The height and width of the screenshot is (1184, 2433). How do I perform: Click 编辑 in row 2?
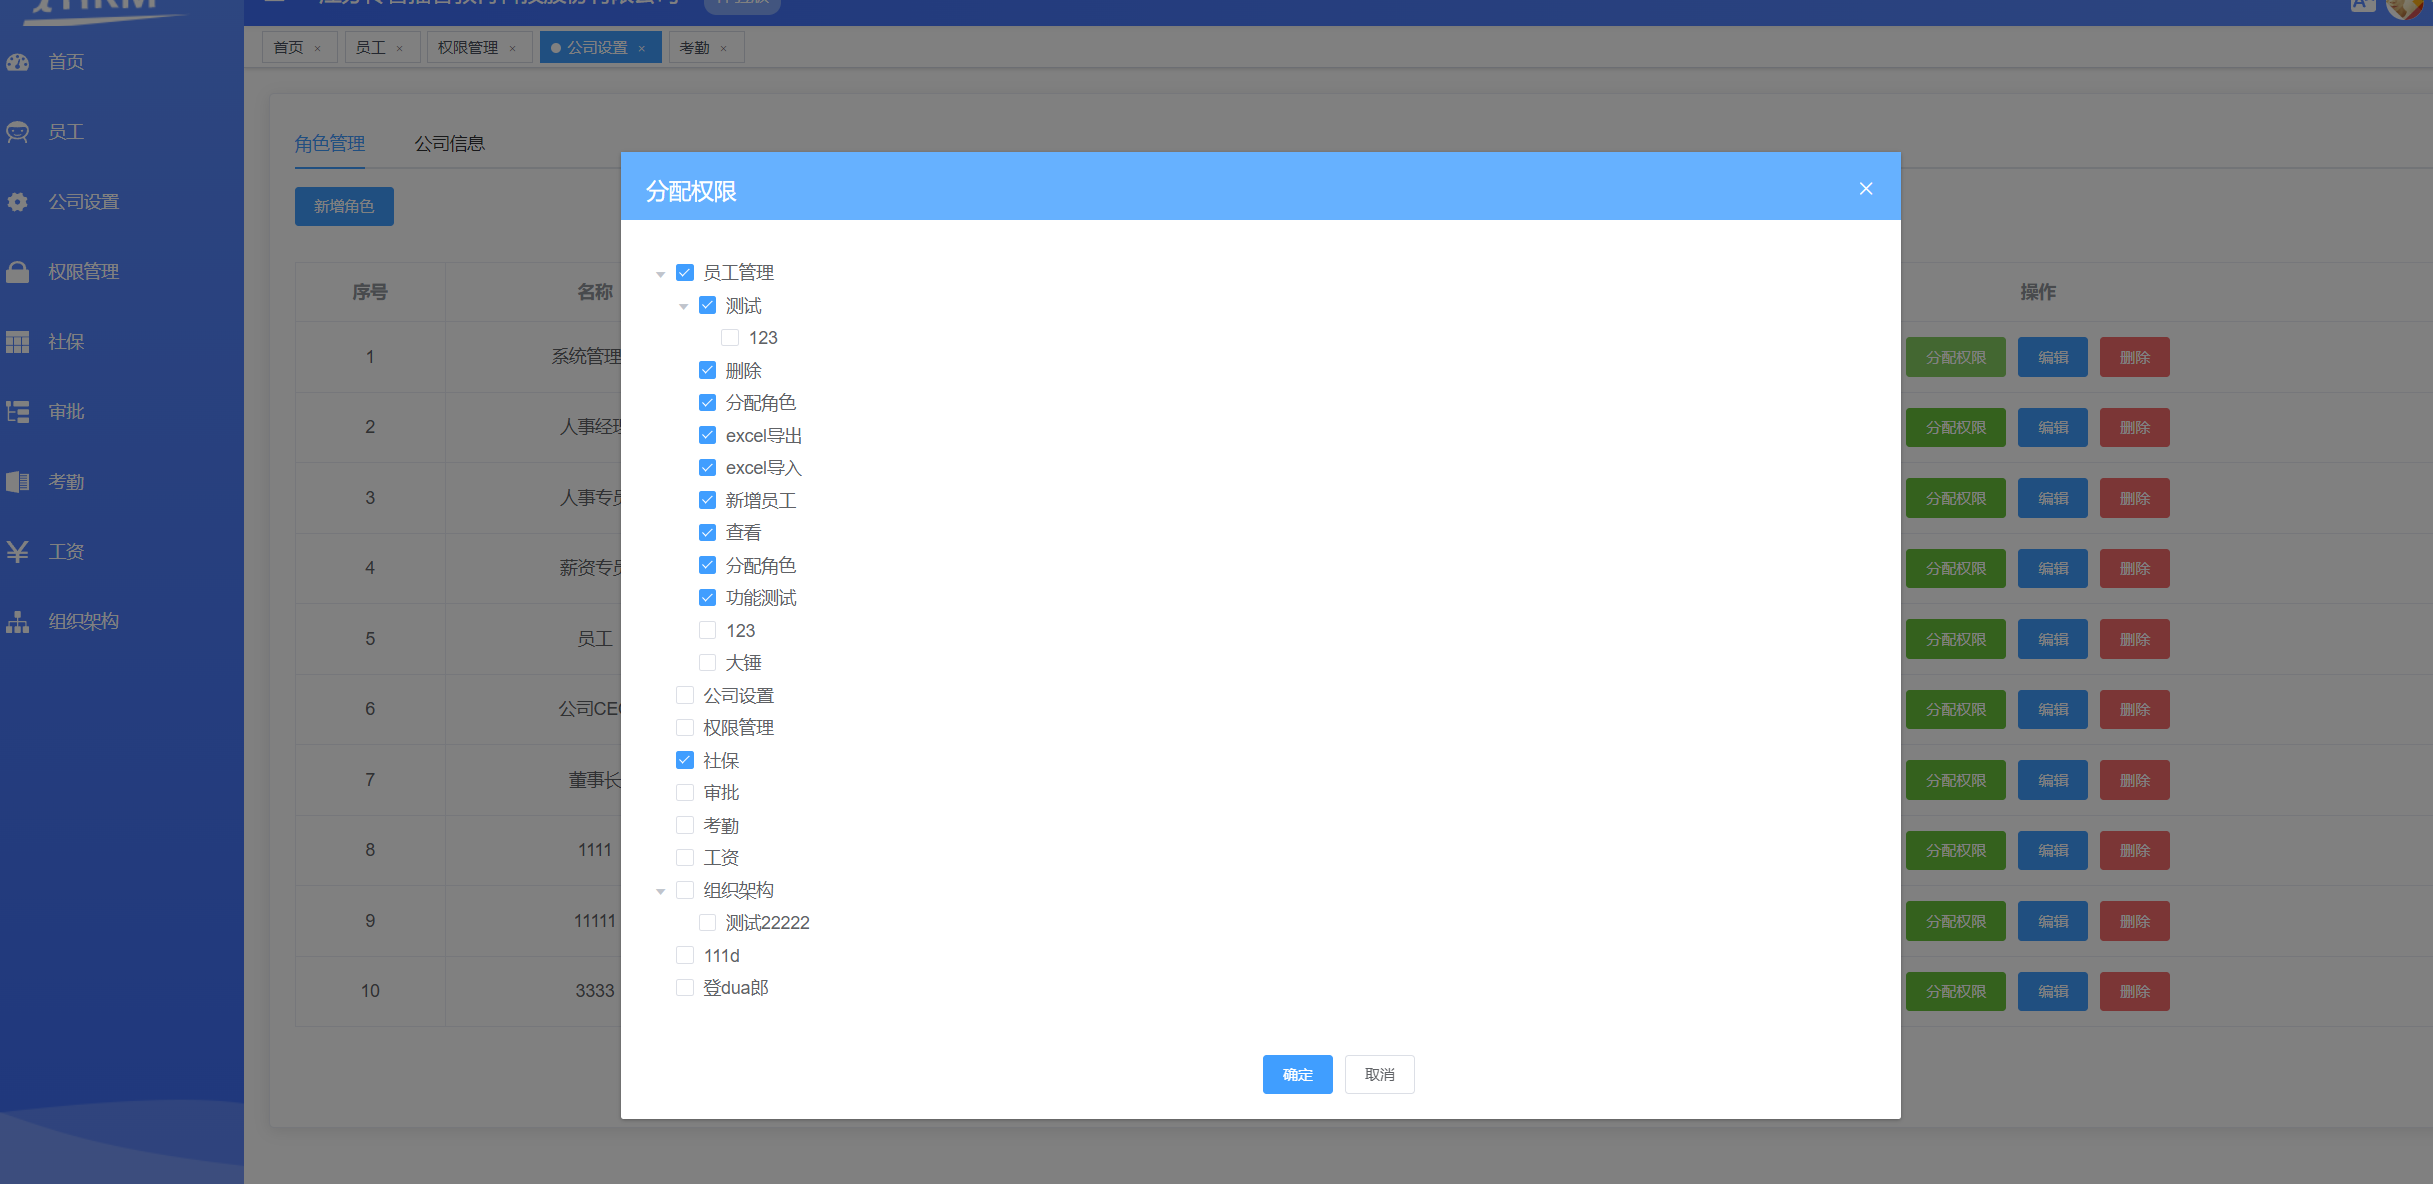(2053, 428)
